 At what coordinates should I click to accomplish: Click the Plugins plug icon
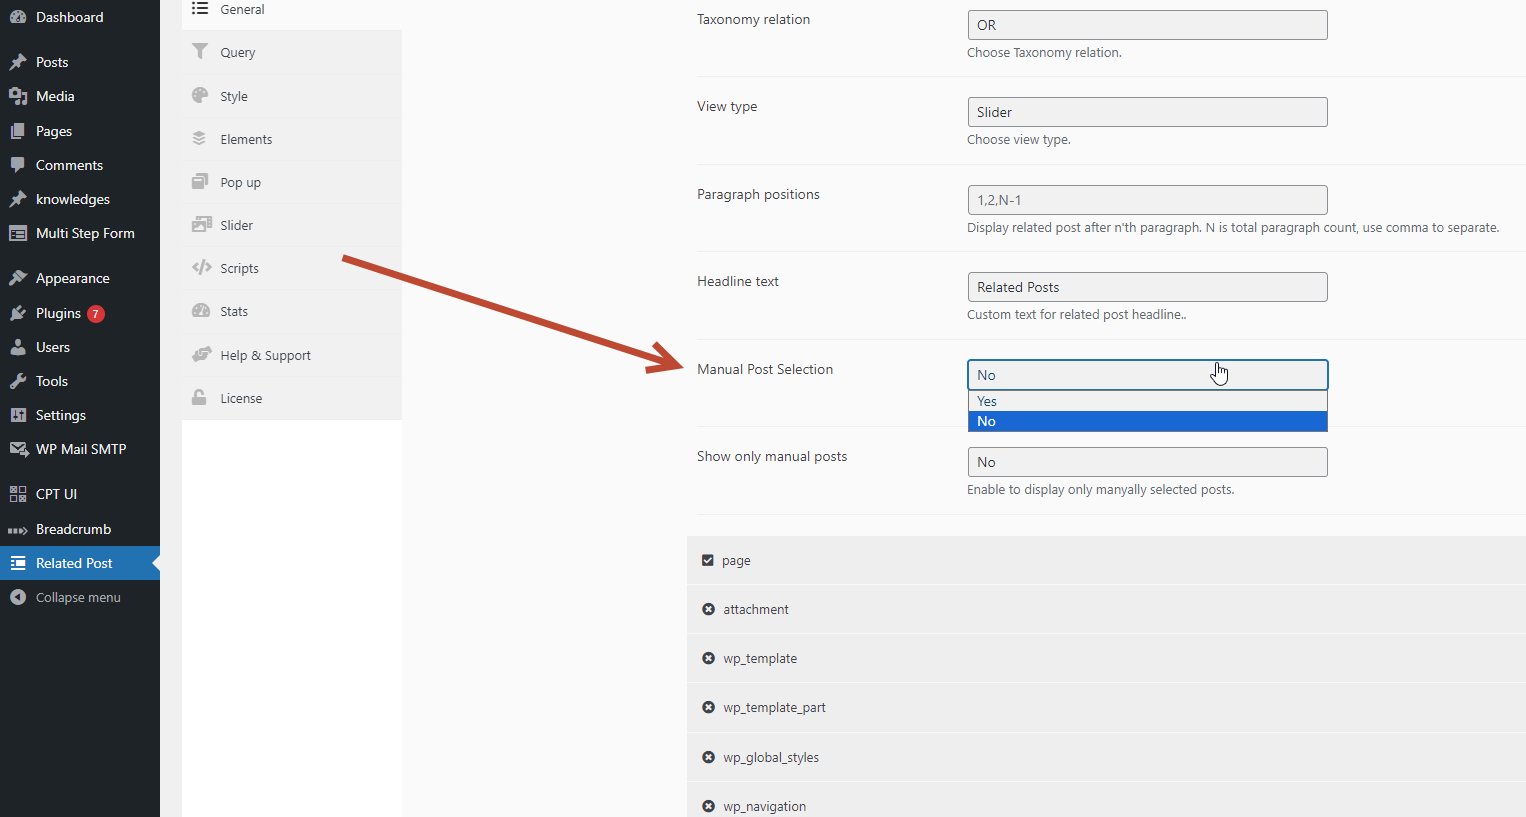pos(18,313)
